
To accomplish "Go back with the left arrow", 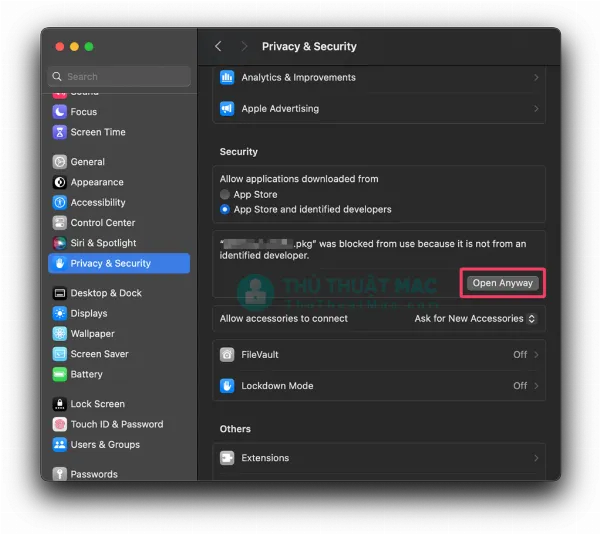I will click(x=218, y=46).
